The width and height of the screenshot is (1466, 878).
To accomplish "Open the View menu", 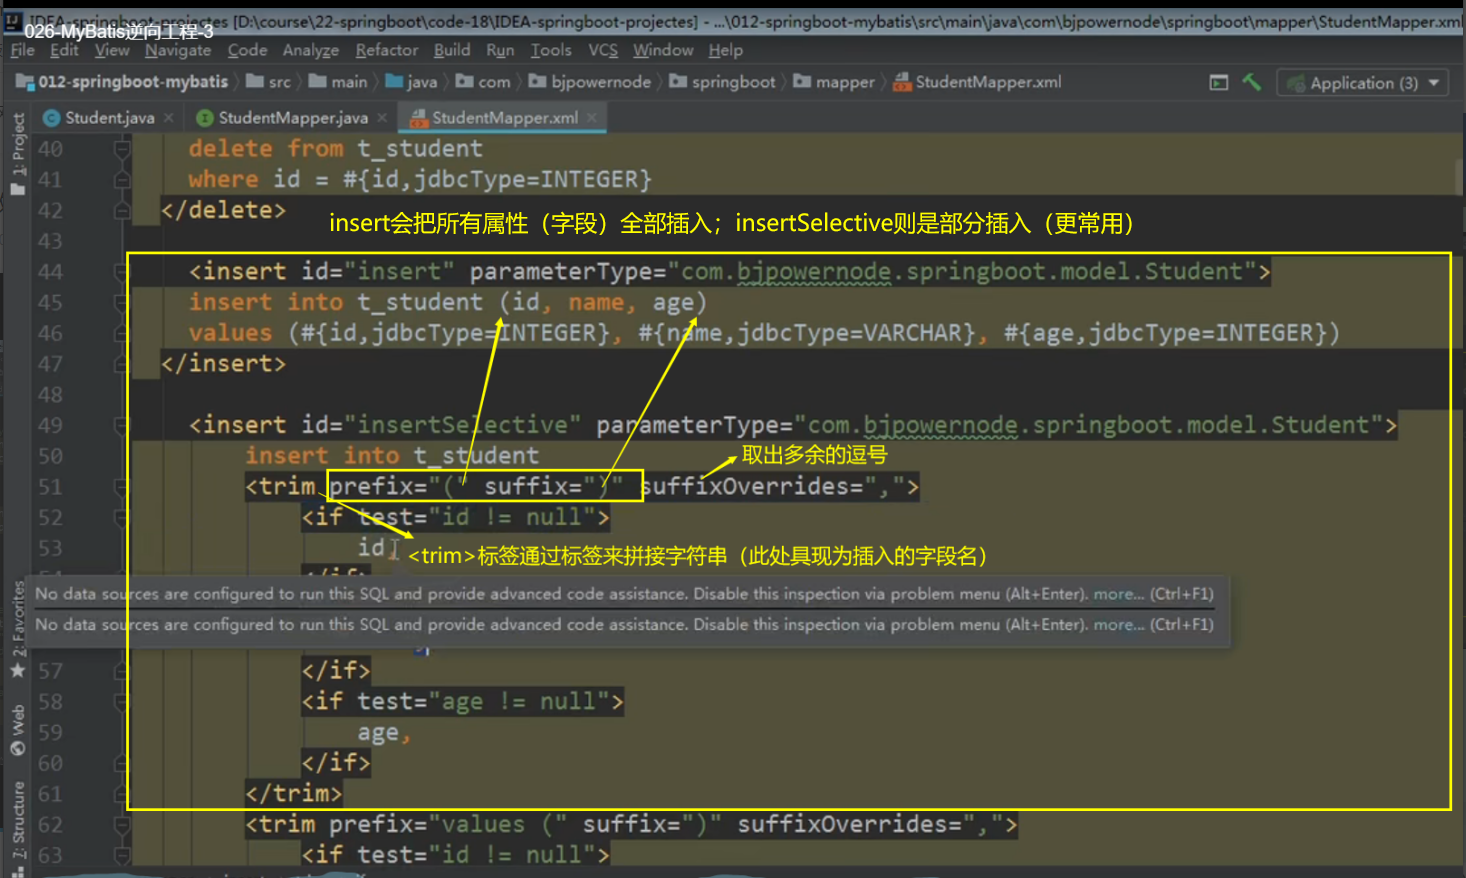I will coord(112,50).
